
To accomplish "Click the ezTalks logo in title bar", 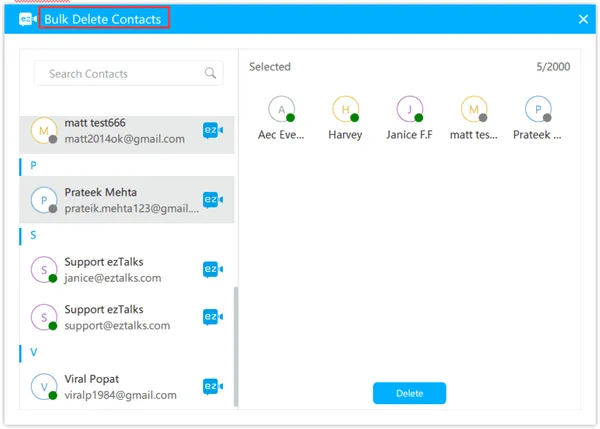I will tap(28, 19).
